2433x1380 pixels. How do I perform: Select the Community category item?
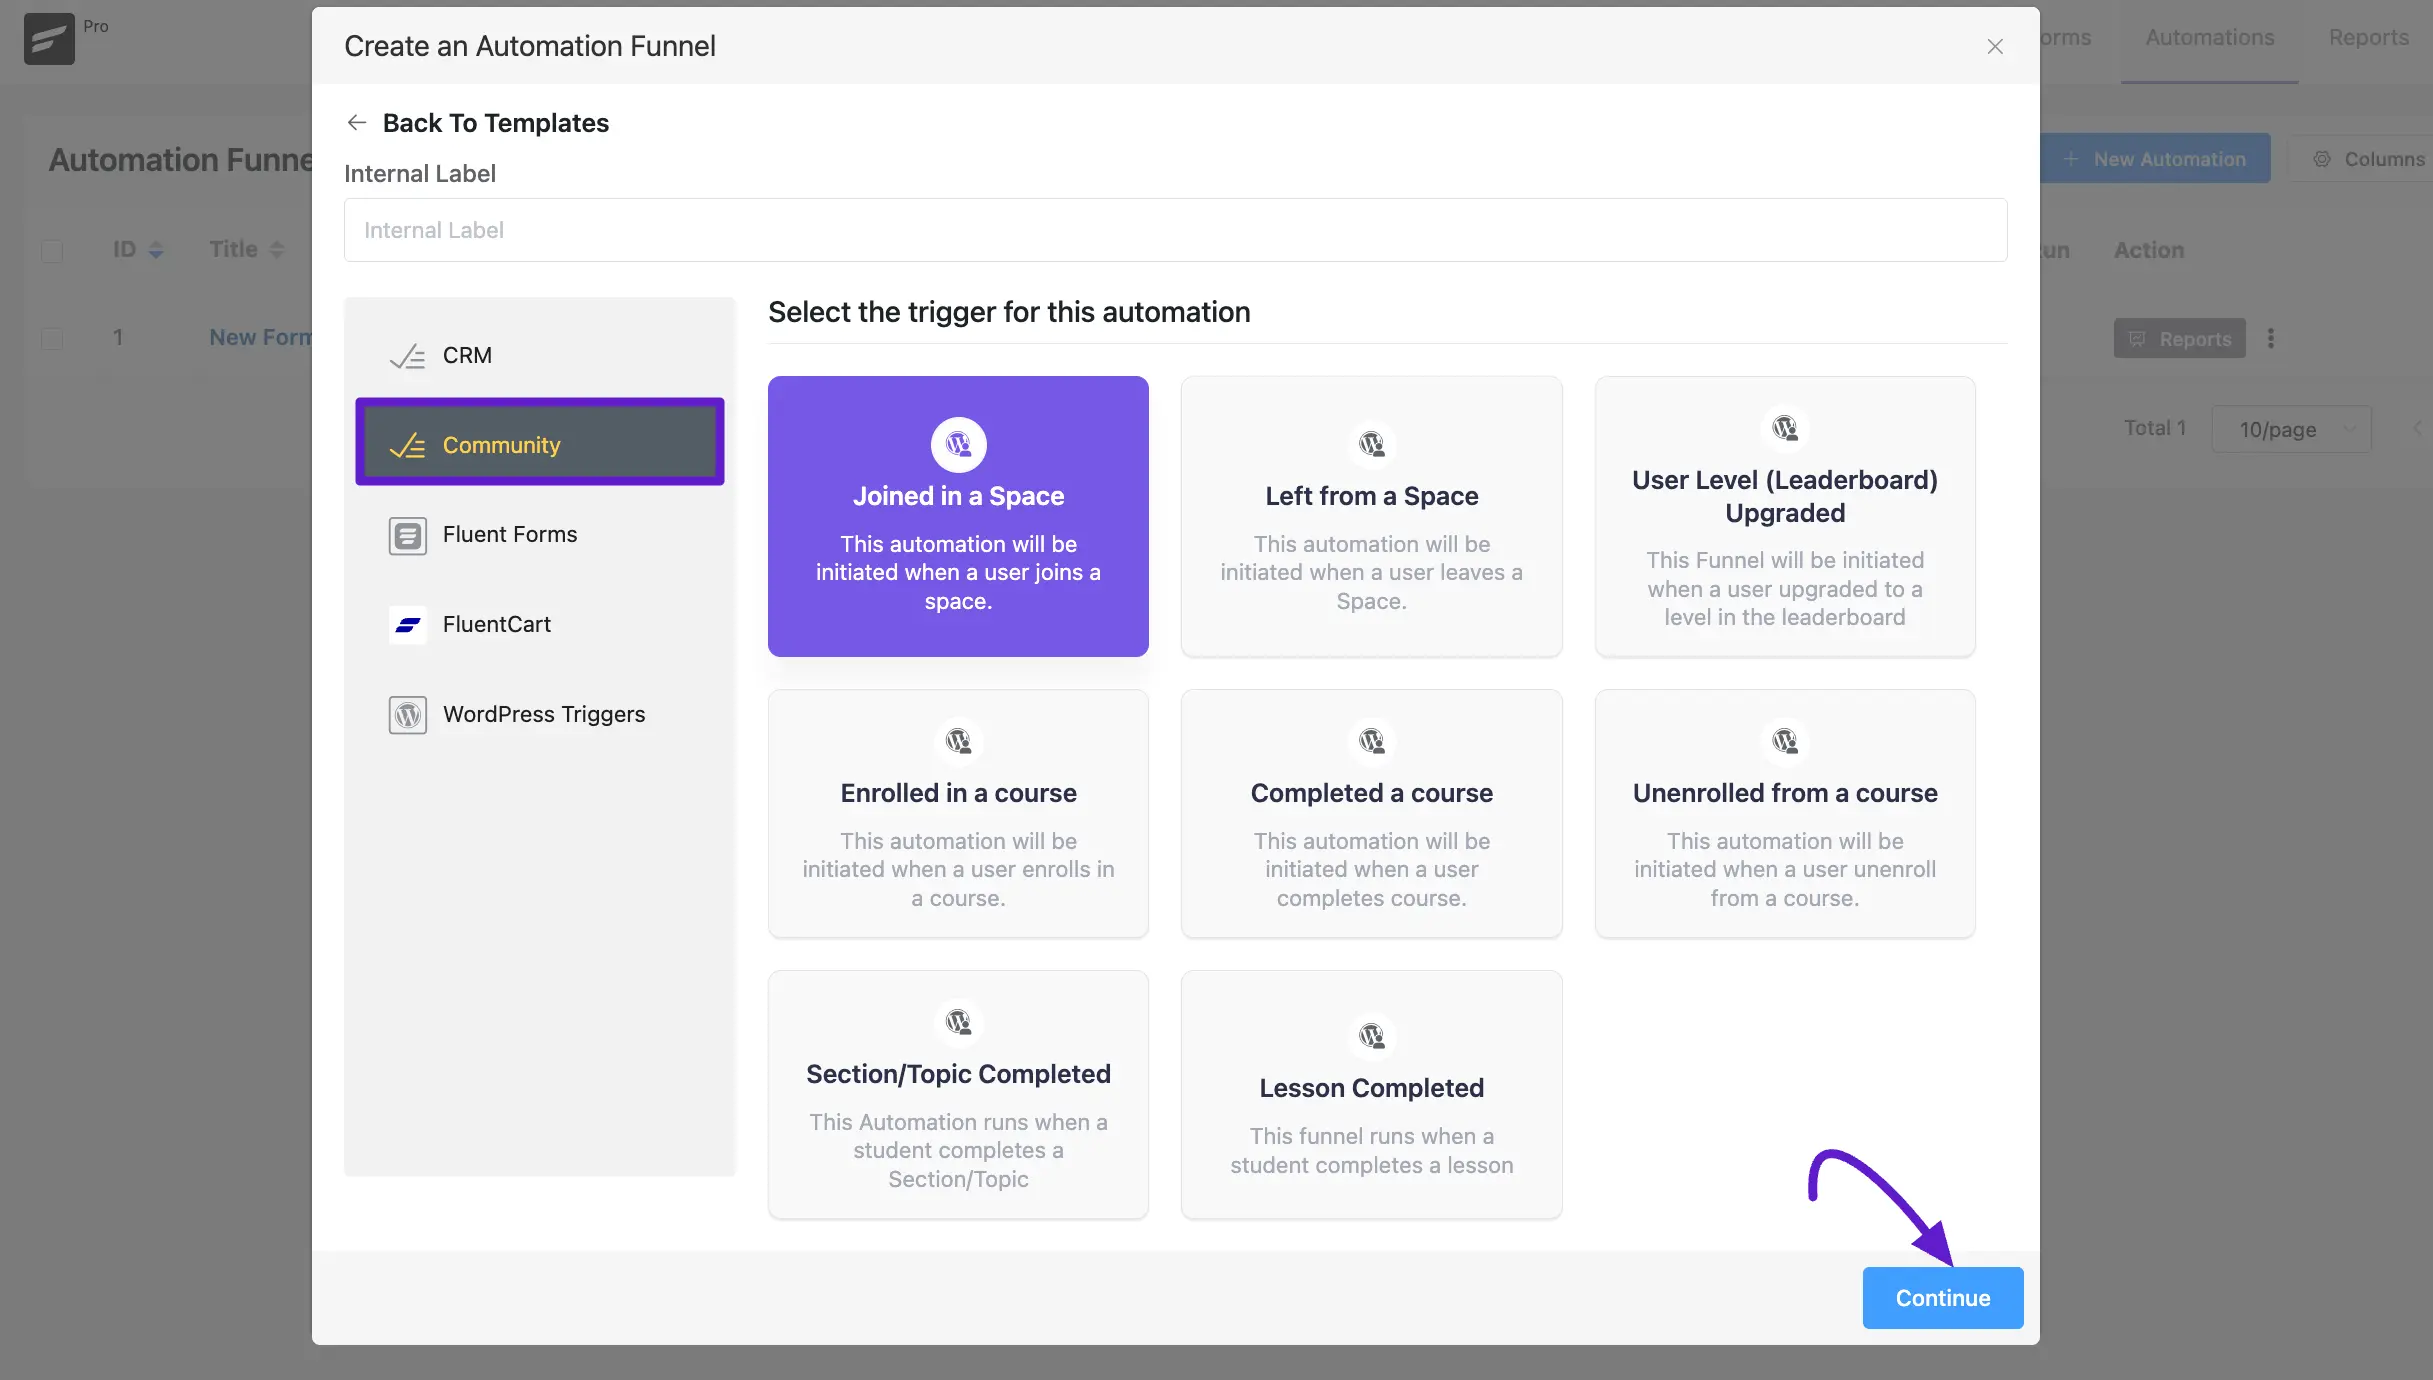pyautogui.click(x=540, y=445)
